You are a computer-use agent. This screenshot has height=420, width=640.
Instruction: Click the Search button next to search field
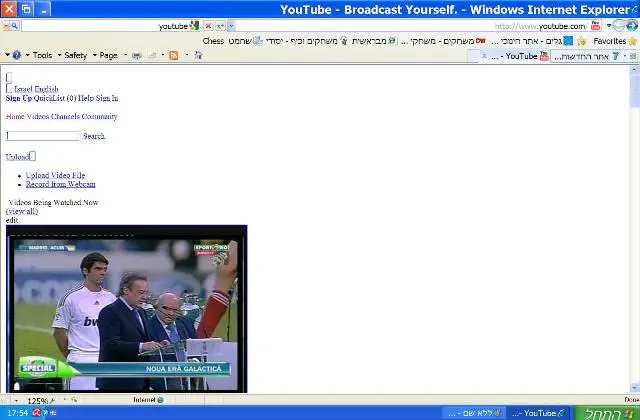(93, 136)
